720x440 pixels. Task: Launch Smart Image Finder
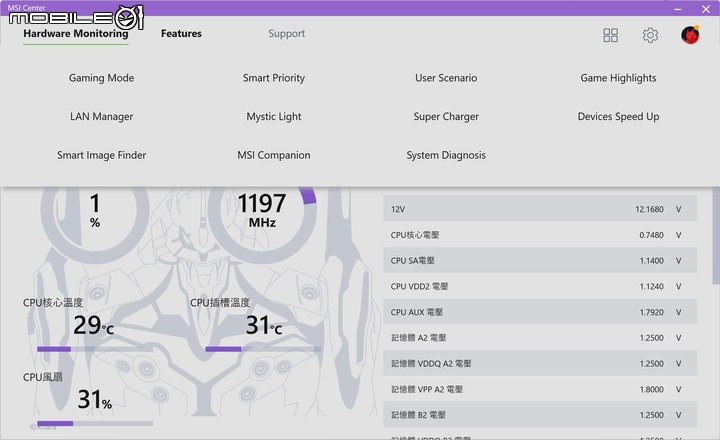point(101,155)
